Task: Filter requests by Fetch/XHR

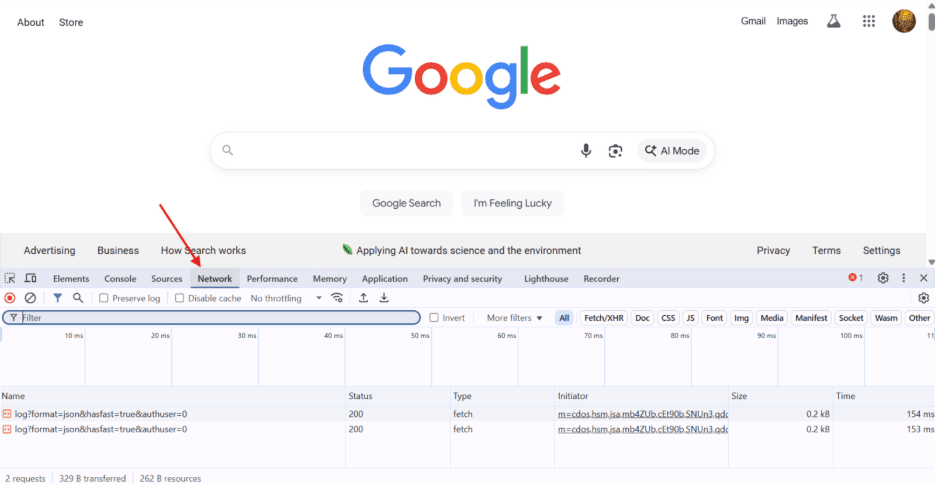Action: (604, 318)
